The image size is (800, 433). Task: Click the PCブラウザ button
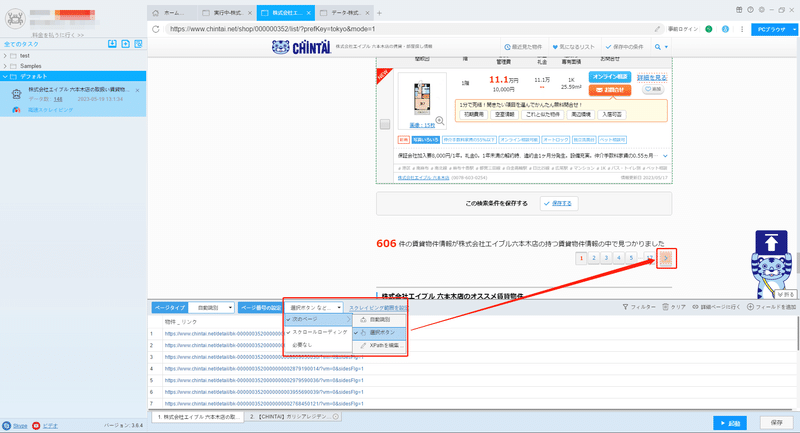point(771,29)
